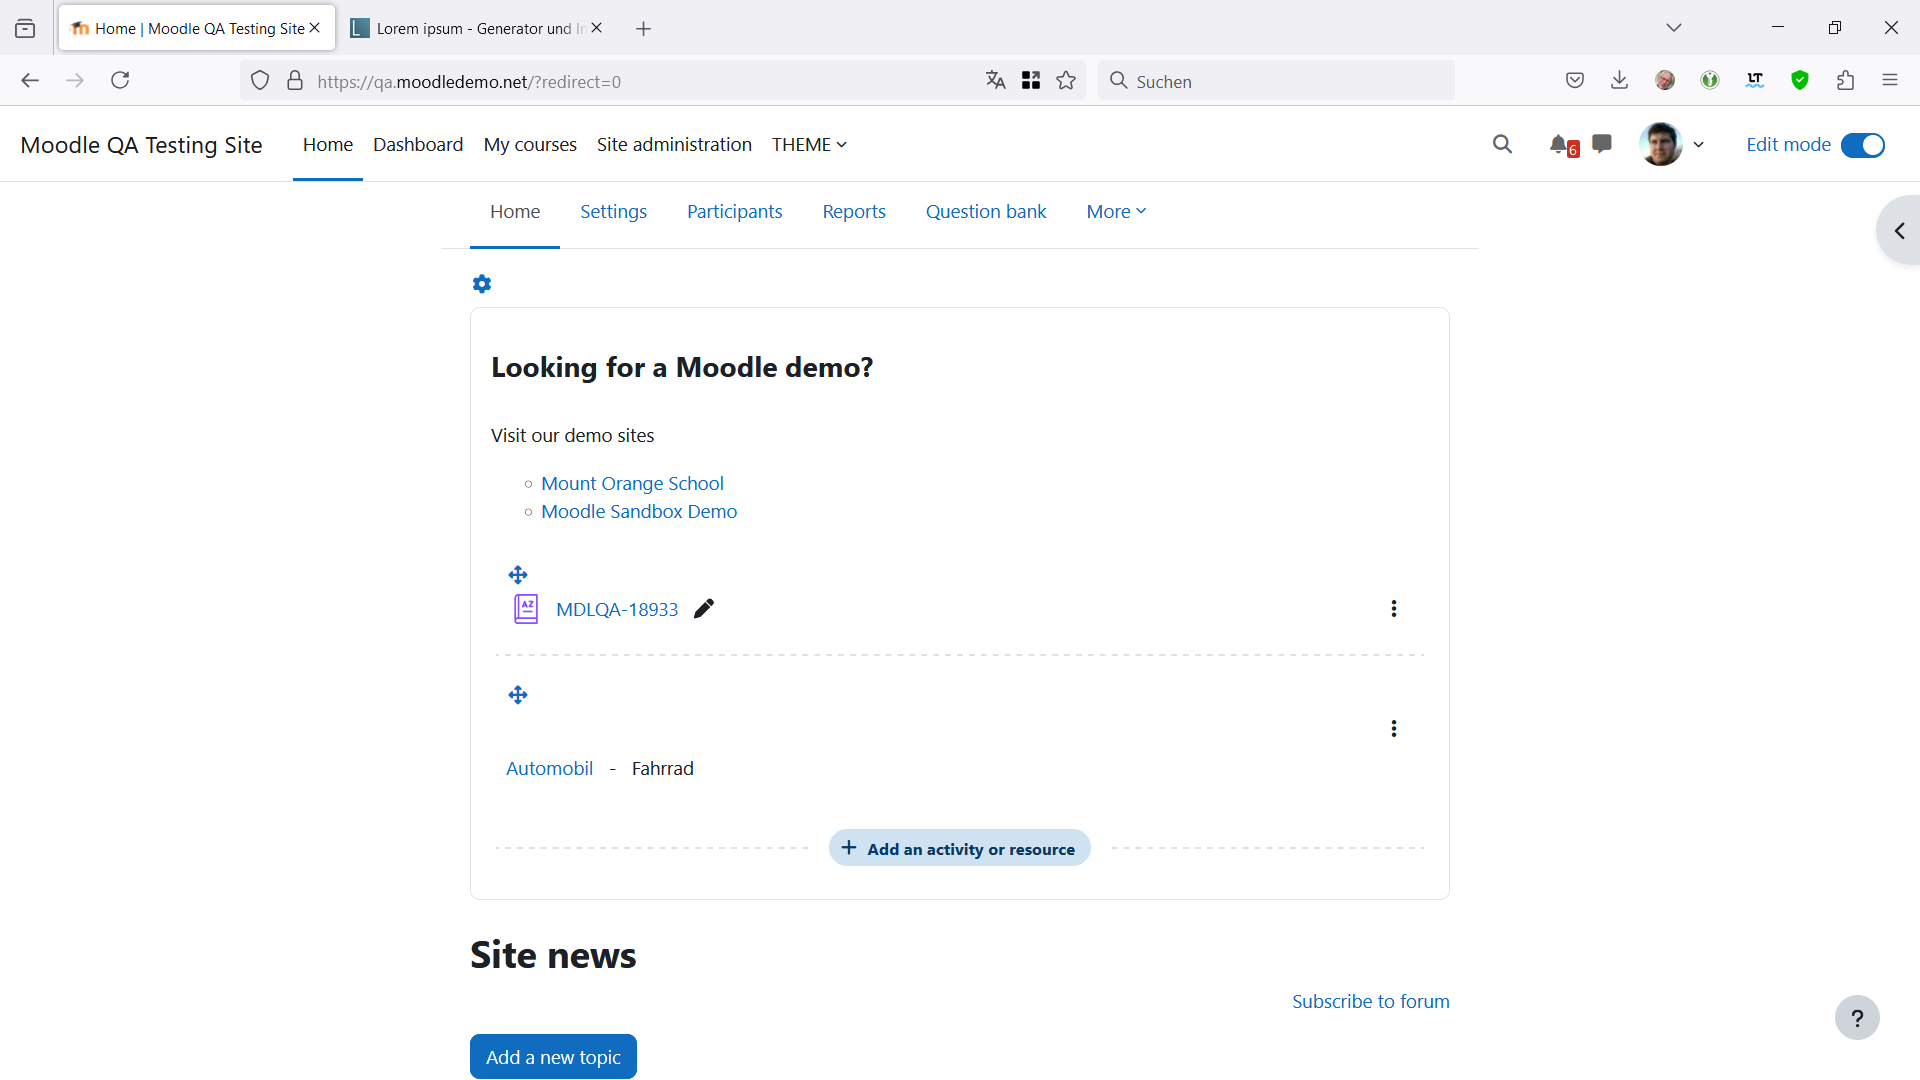Click the LanguageTool extension icon
This screenshot has width=1920, height=1080.
coord(1755,81)
